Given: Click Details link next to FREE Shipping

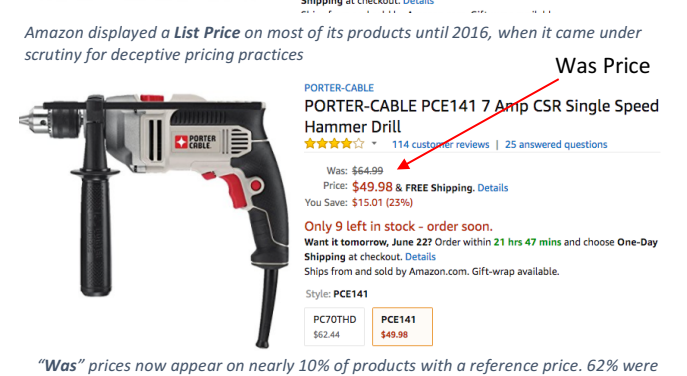Looking at the screenshot, I should coord(492,188).
